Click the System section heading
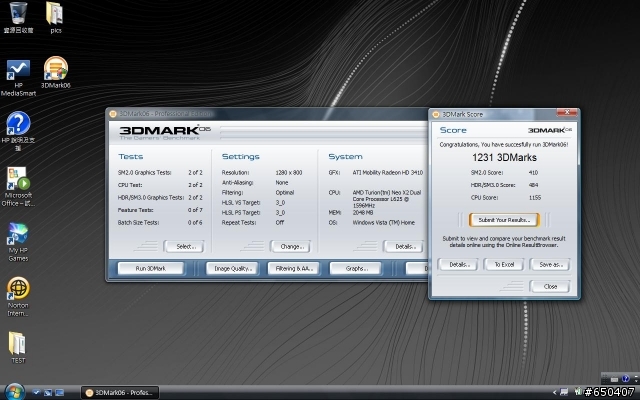The image size is (640, 400). click(x=345, y=156)
